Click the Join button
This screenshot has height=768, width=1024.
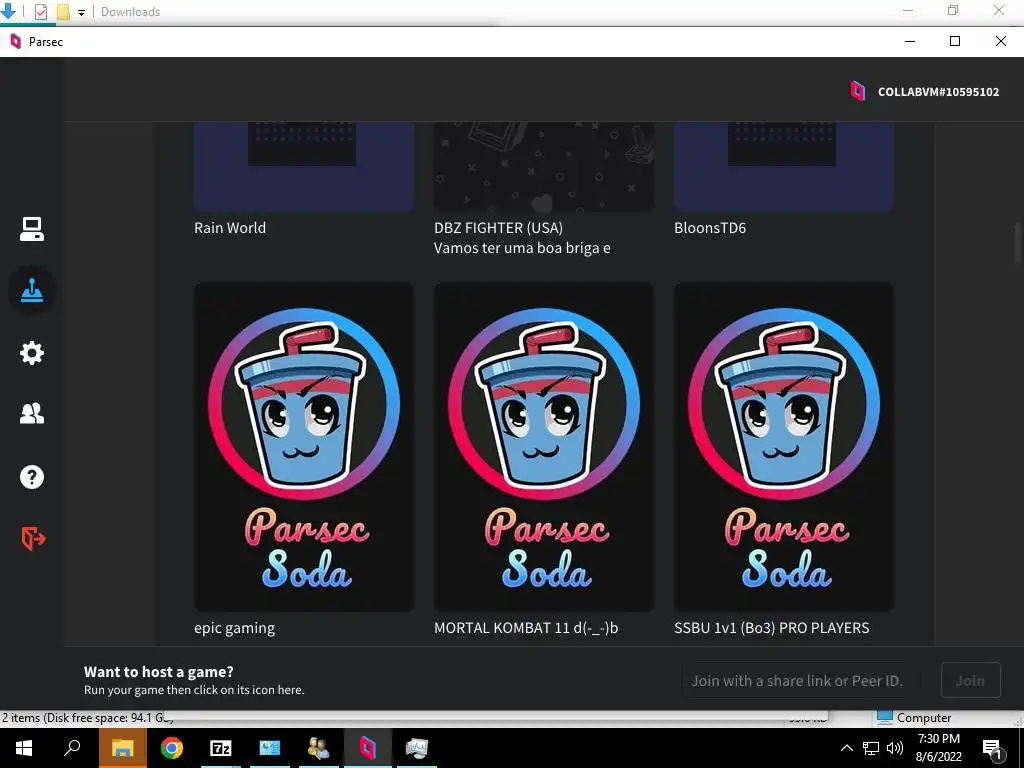pyautogui.click(x=970, y=680)
